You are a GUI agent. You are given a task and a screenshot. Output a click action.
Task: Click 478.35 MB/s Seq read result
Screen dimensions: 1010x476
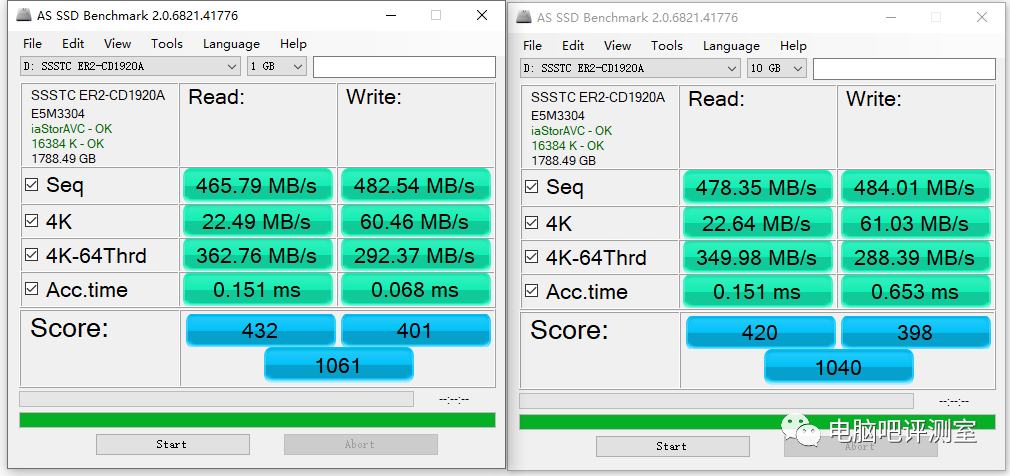click(758, 187)
